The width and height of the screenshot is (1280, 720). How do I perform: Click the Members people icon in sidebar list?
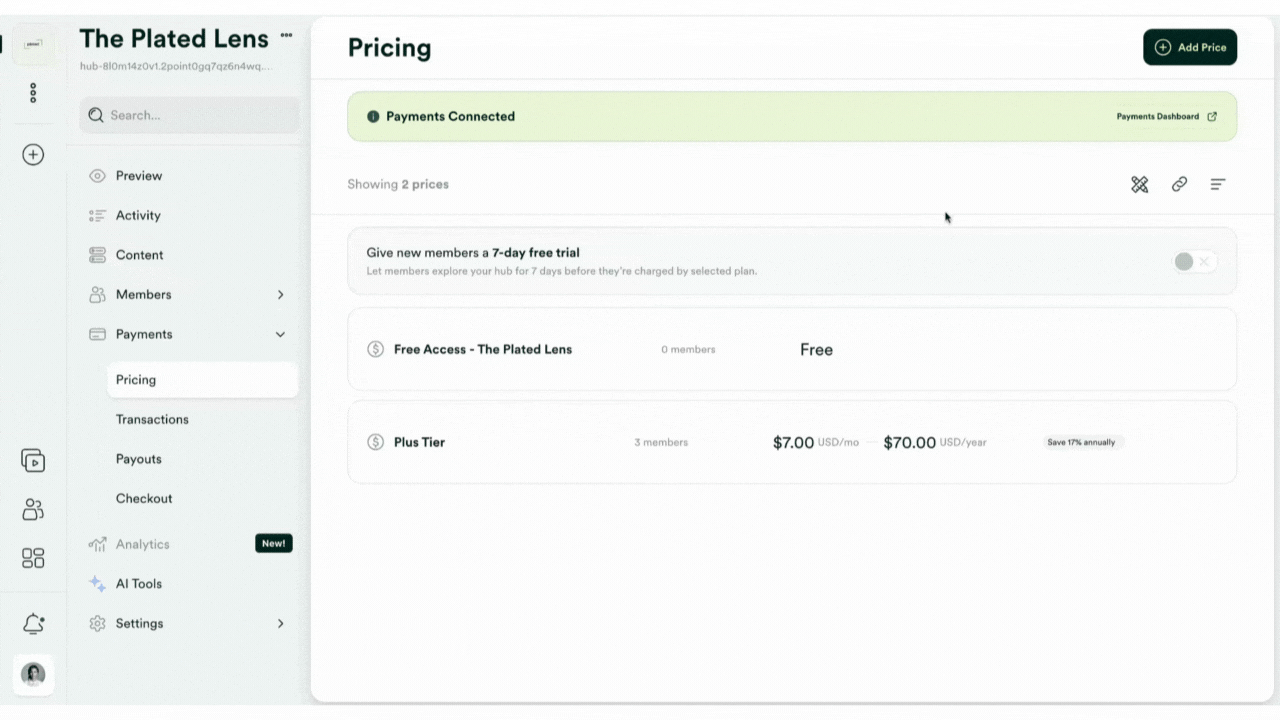[x=97, y=295]
